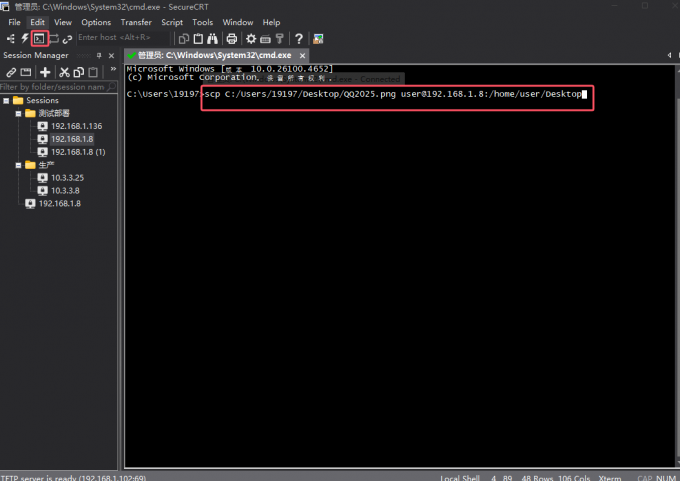Open the Options menu
680x481 pixels.
(96, 22)
